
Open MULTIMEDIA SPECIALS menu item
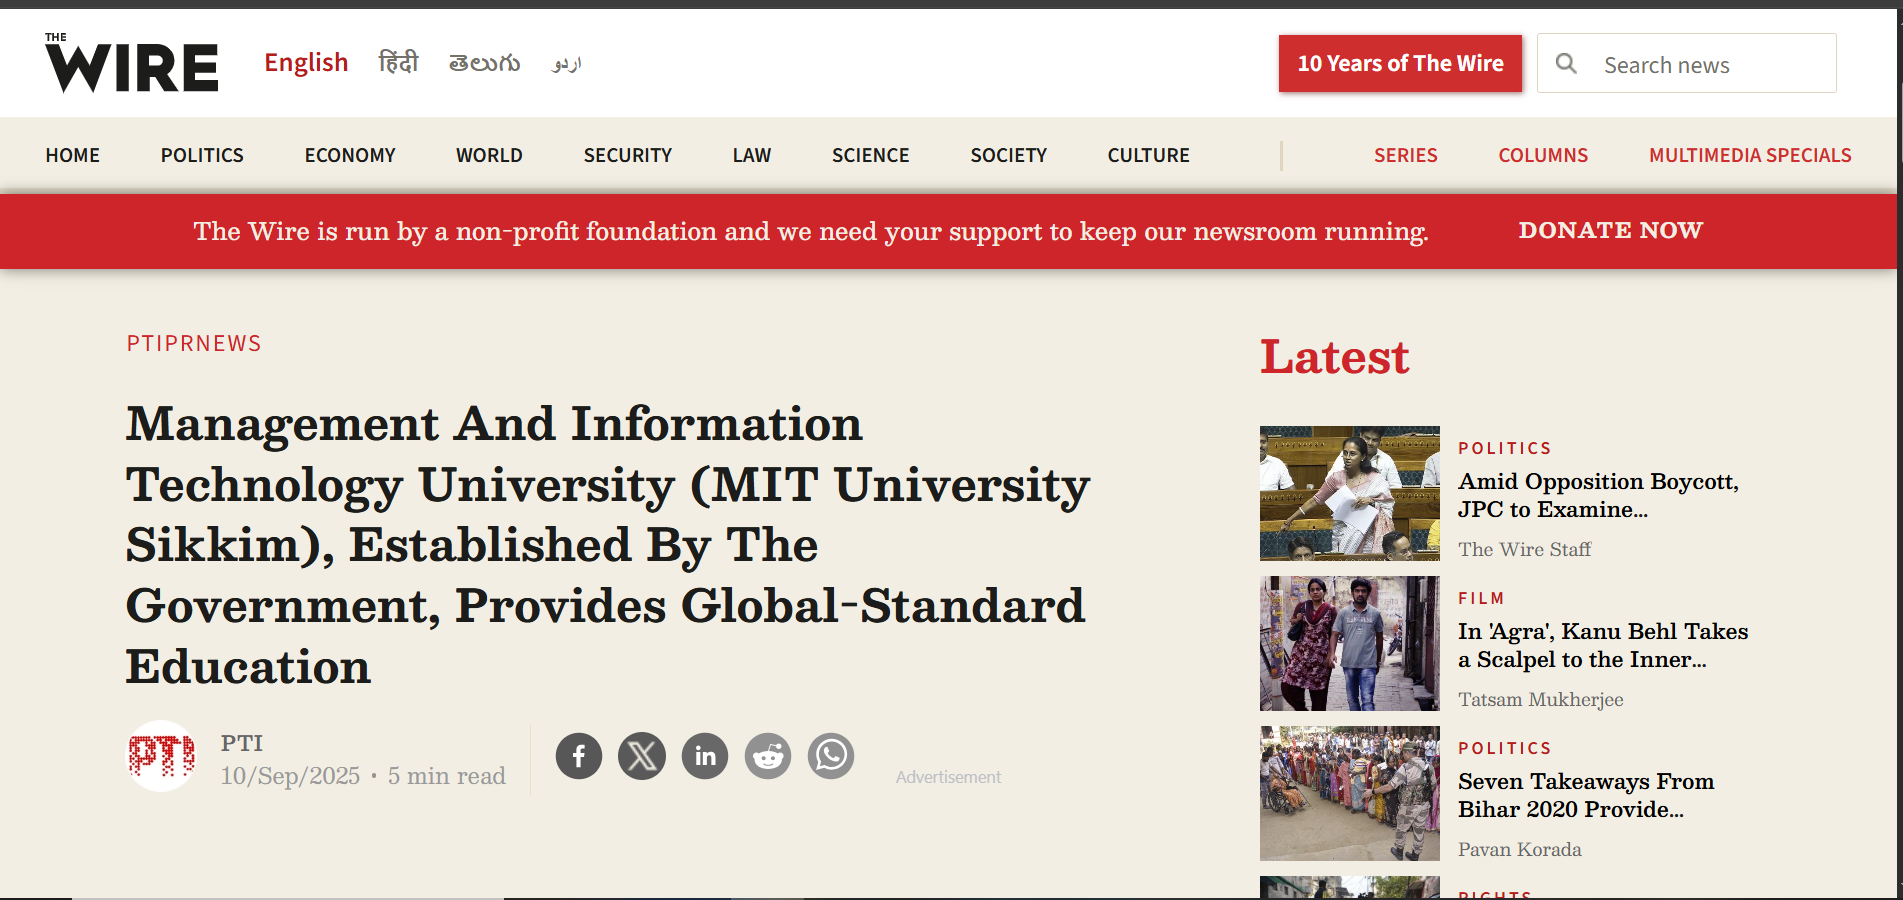pos(1750,155)
